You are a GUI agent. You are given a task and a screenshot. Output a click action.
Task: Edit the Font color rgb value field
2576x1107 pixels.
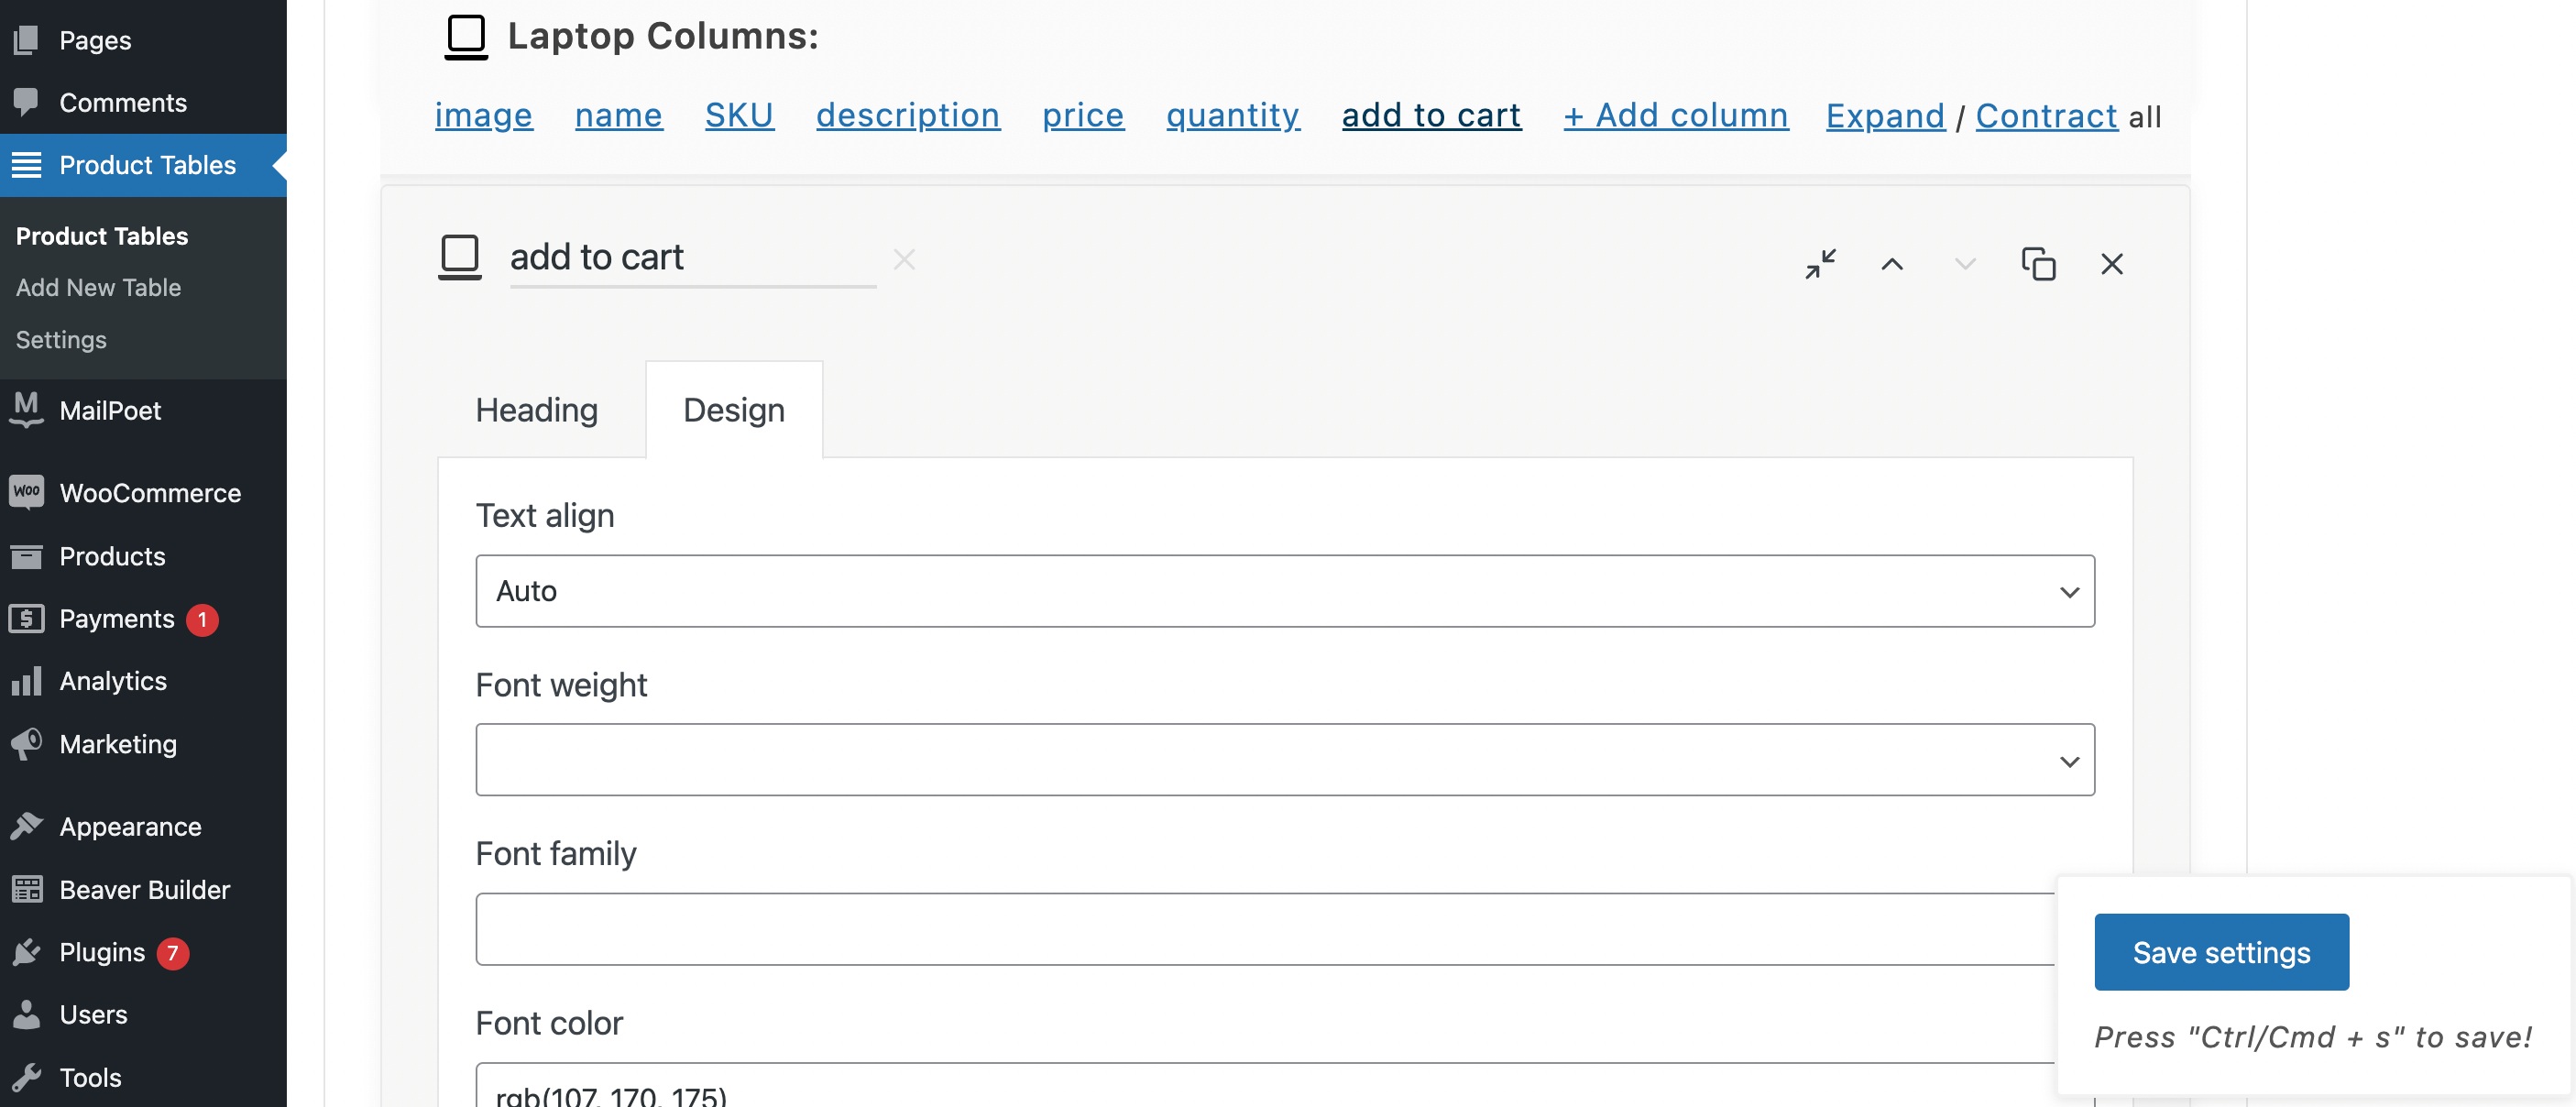point(1266,1085)
